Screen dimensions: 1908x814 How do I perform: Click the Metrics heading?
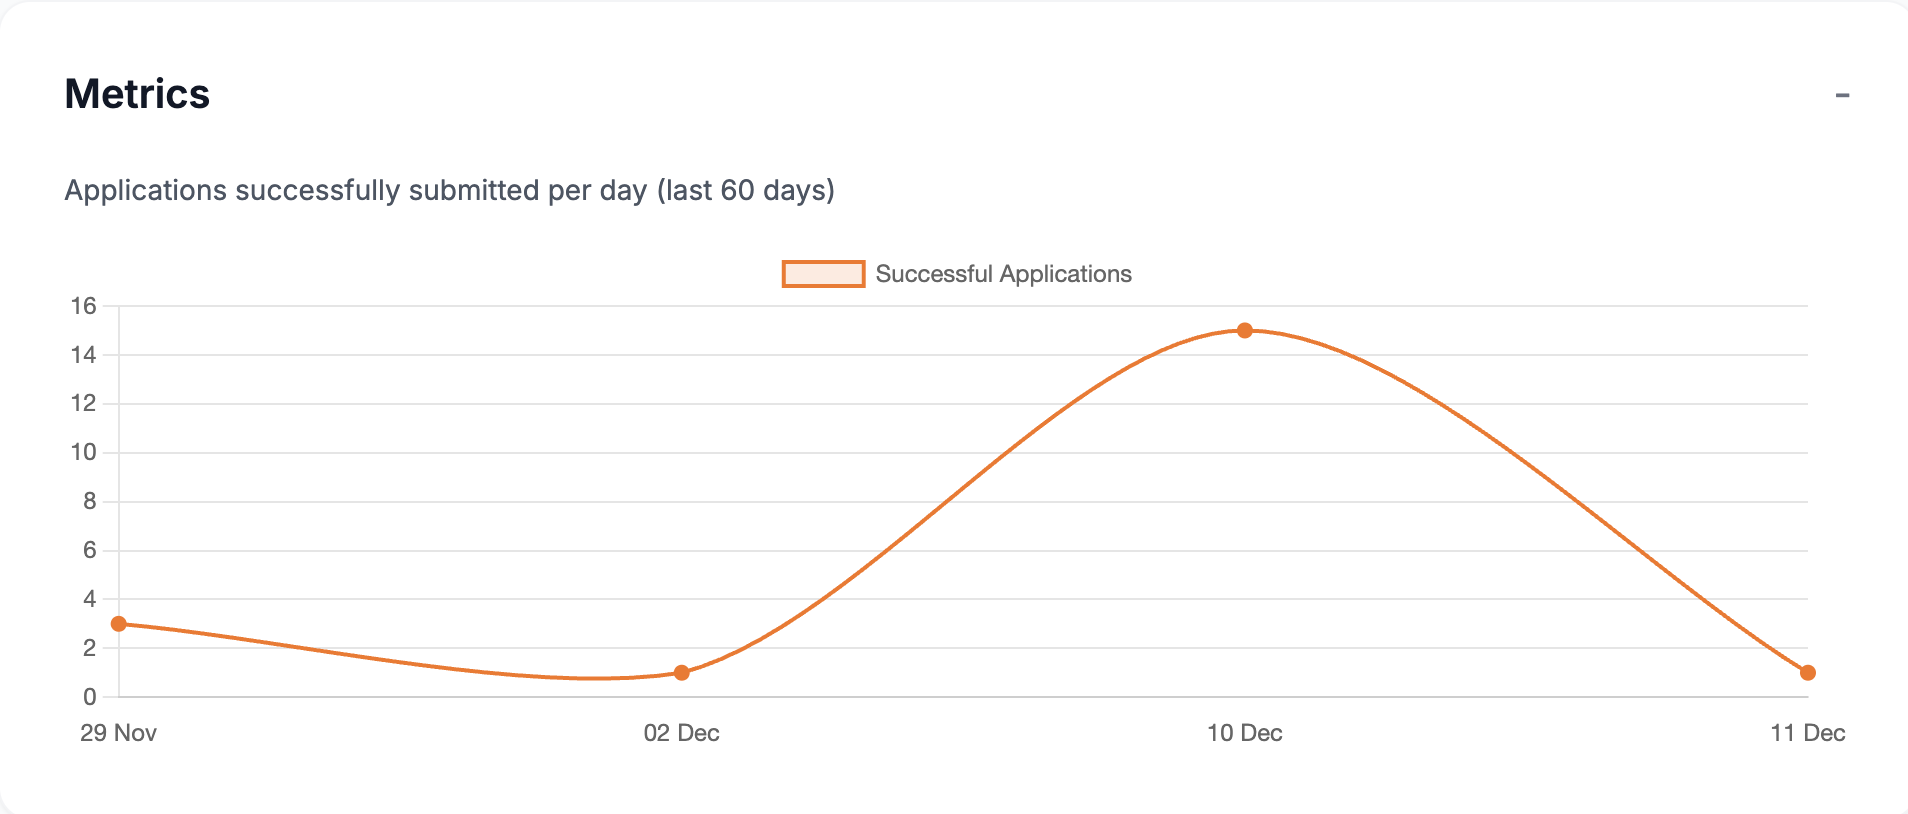137,94
